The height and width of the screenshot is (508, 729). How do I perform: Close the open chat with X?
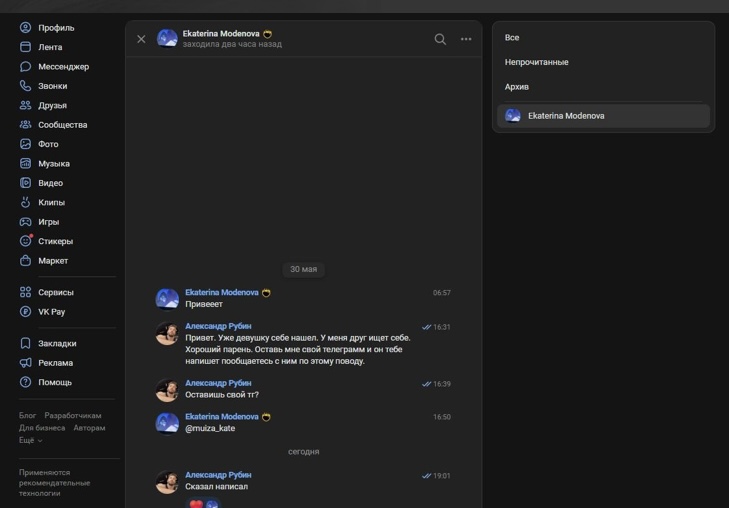[141, 39]
